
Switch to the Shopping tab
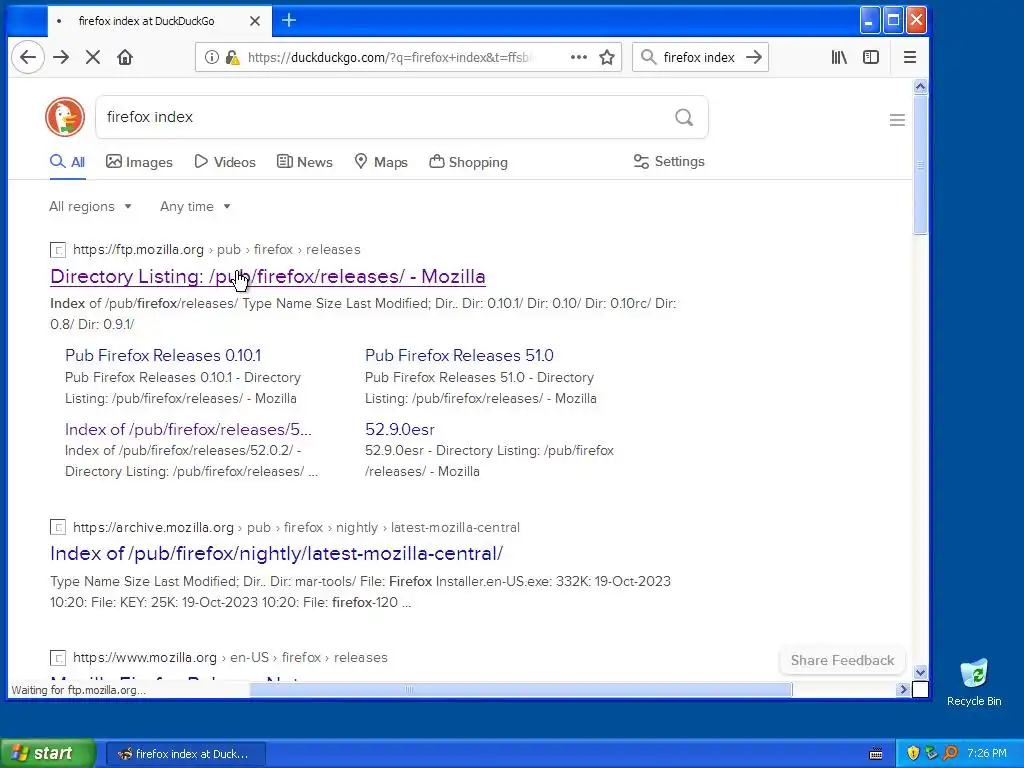click(468, 162)
